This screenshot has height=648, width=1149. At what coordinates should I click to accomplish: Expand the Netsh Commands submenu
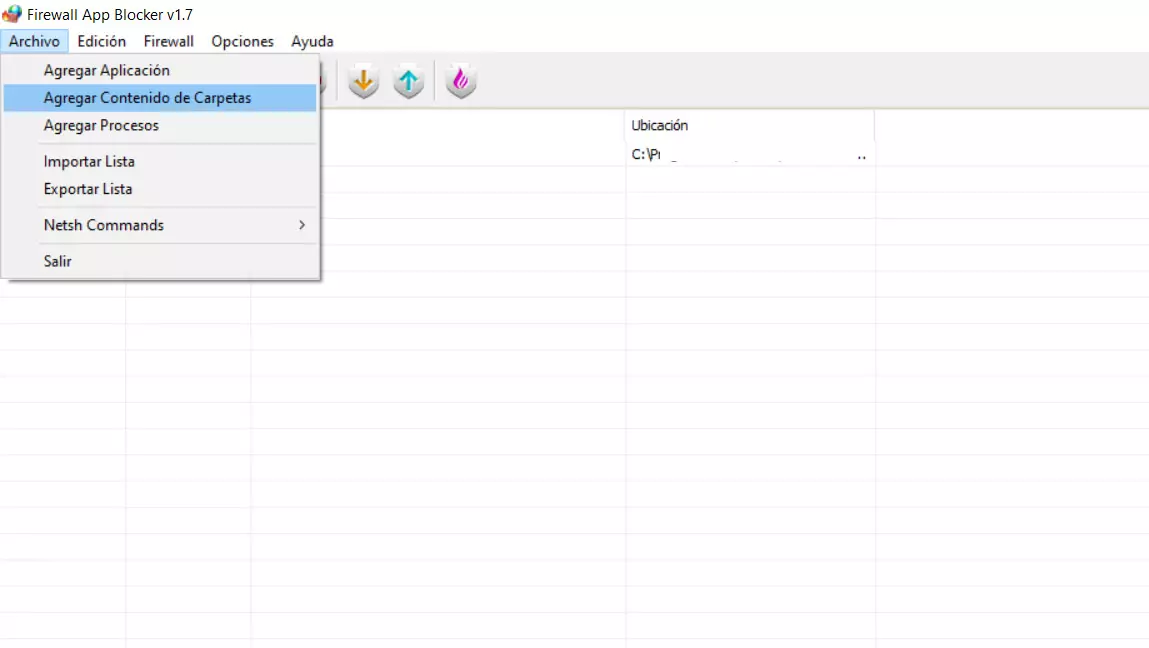point(160,225)
